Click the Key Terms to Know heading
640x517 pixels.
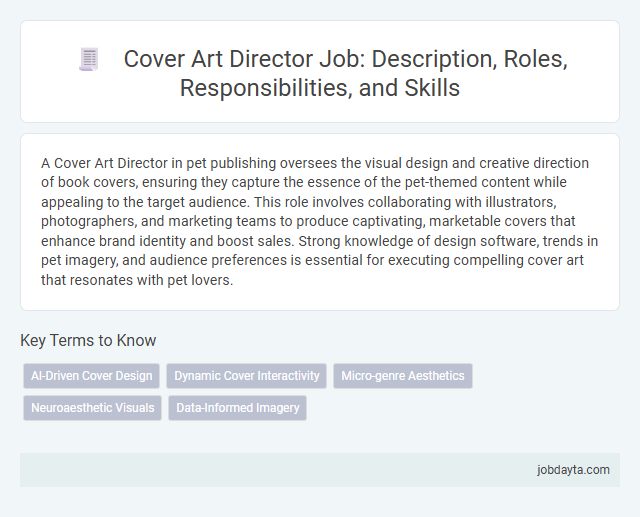pyautogui.click(x=88, y=340)
